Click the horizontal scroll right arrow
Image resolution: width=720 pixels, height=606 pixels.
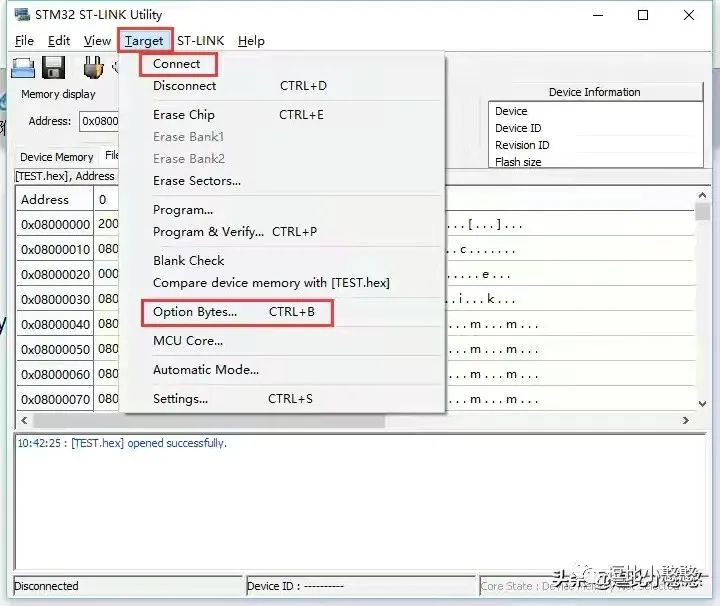coord(686,420)
